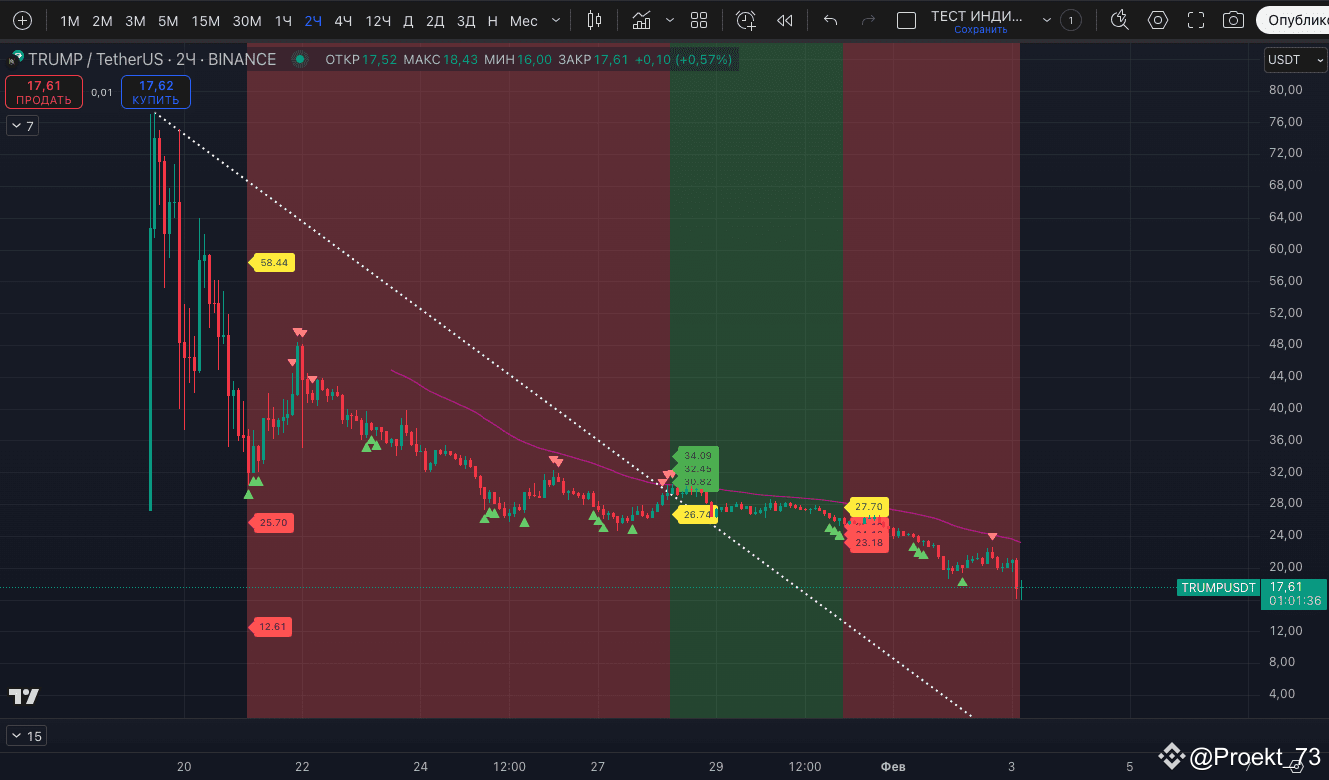Click the green market status dot
This screenshot has width=1329, height=780.
[x=299, y=60]
